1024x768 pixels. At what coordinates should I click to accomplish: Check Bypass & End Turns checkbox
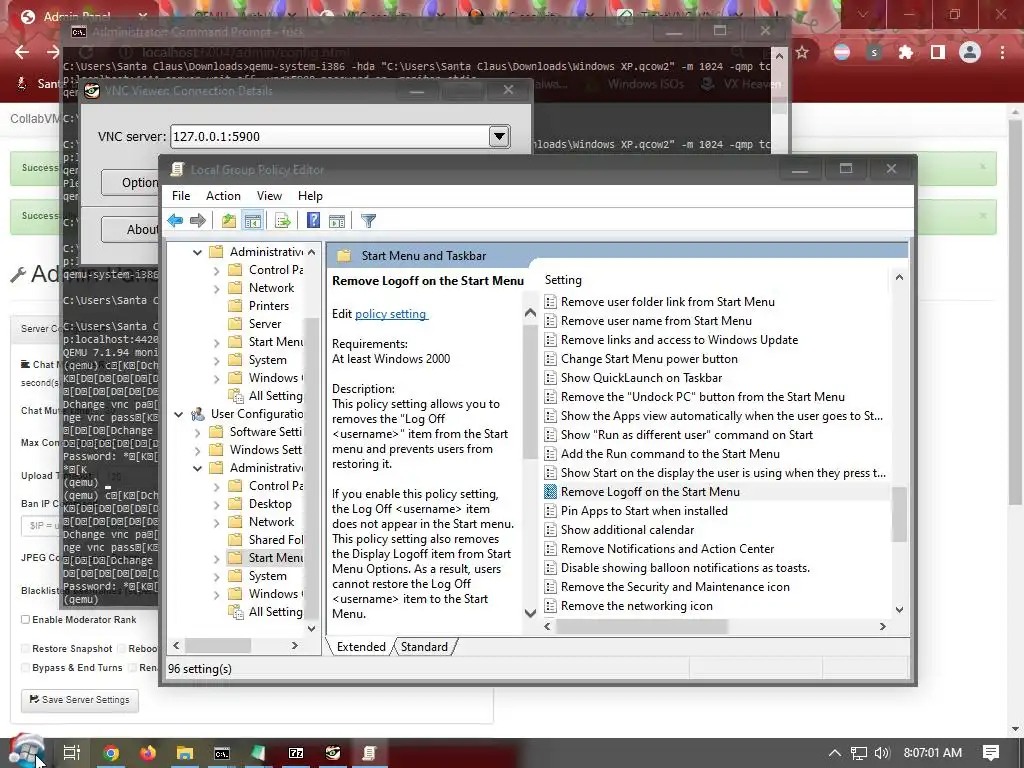tap(25, 667)
